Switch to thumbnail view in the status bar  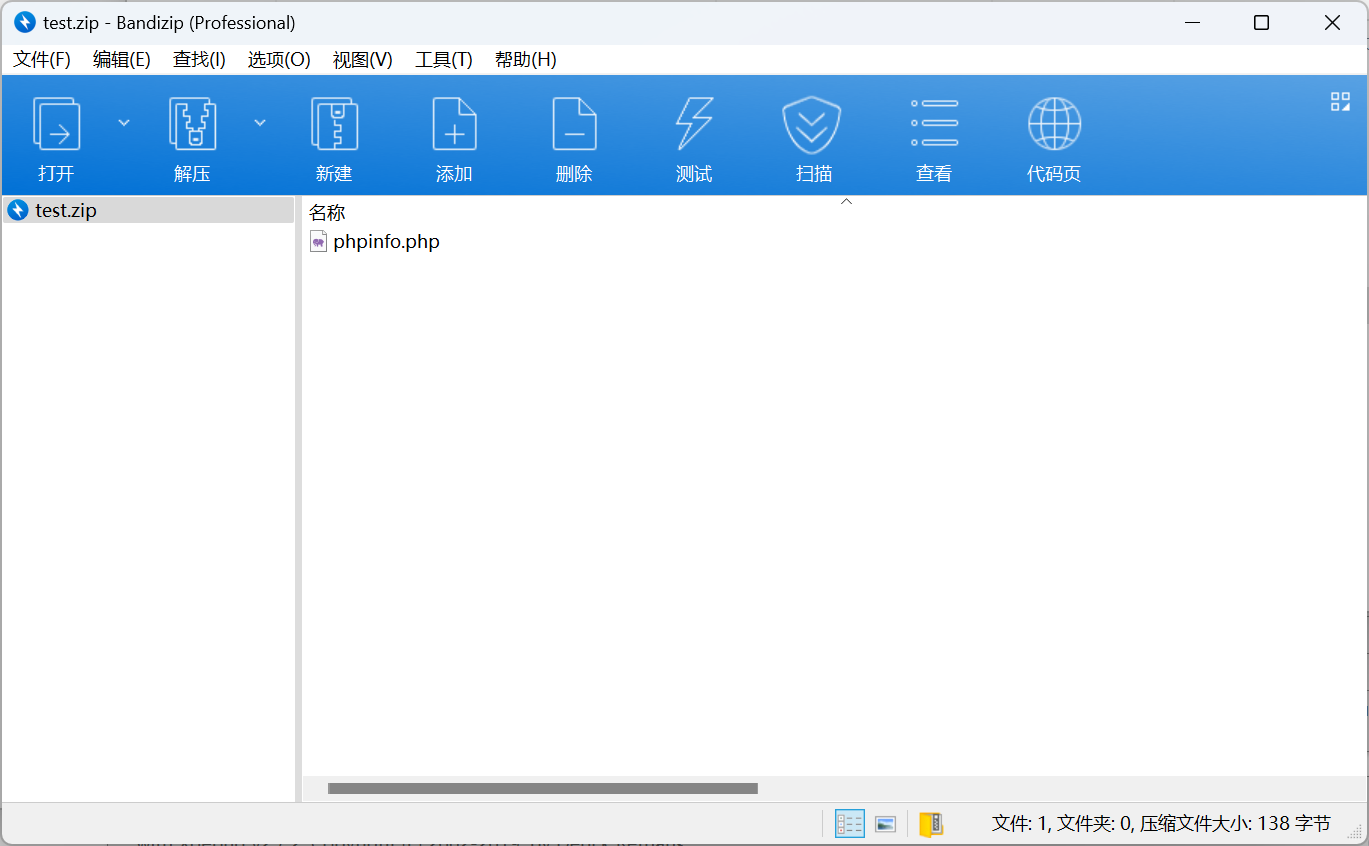[x=885, y=824]
